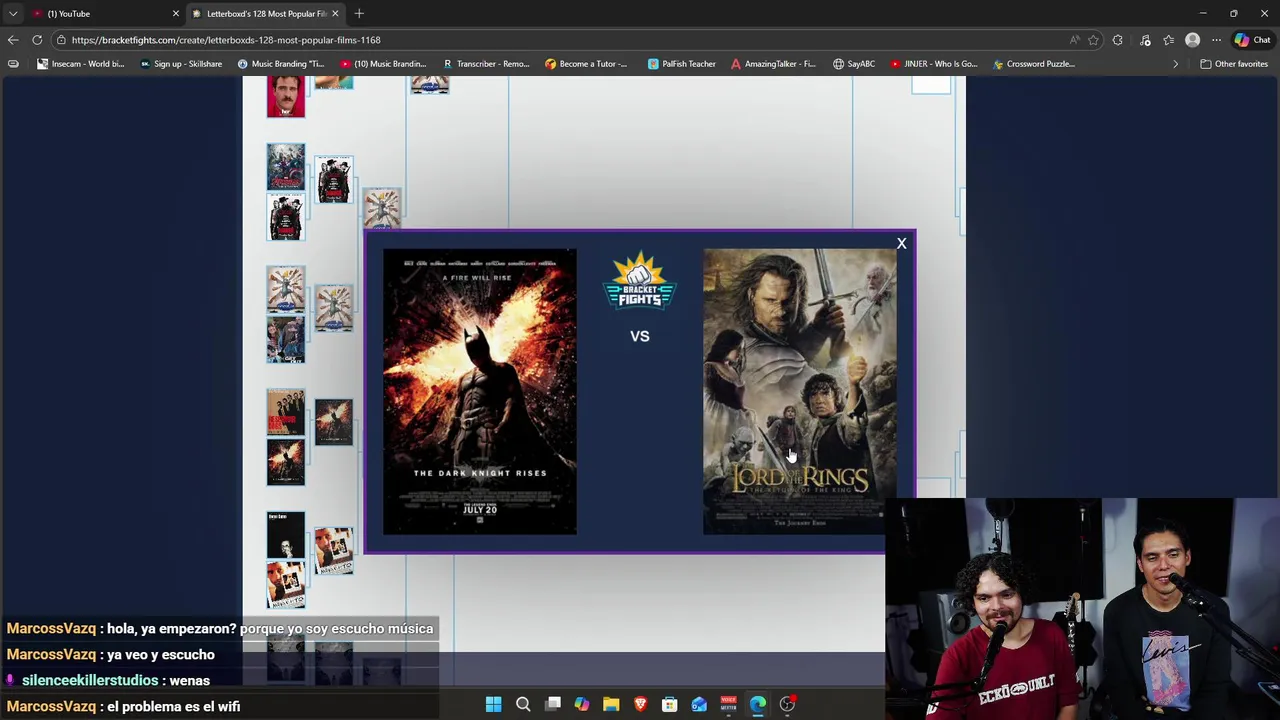
Task: Expand the bookmarks bar overflow chevron
Action: pos(1175,64)
